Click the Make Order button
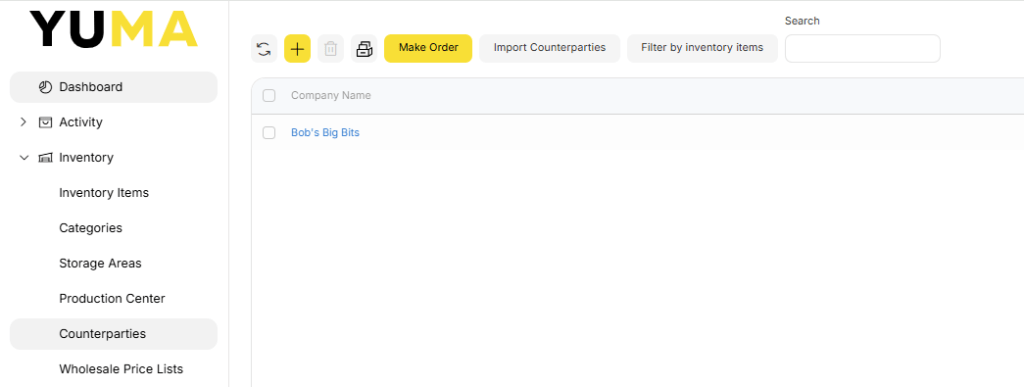 [x=428, y=48]
